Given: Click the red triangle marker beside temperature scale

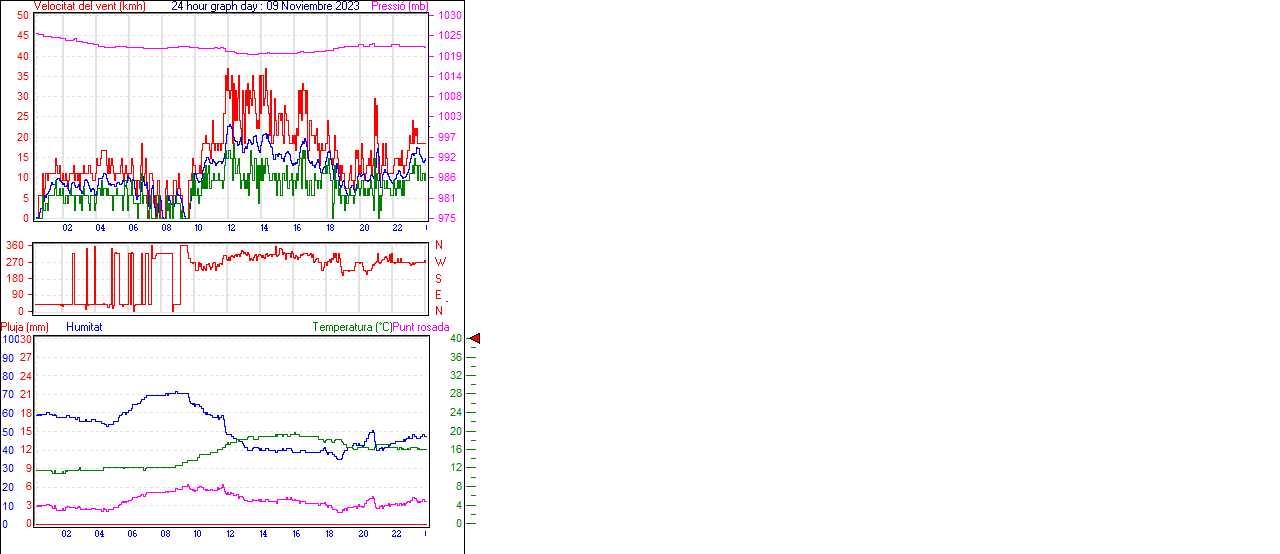Looking at the screenshot, I should pyautogui.click(x=475, y=339).
